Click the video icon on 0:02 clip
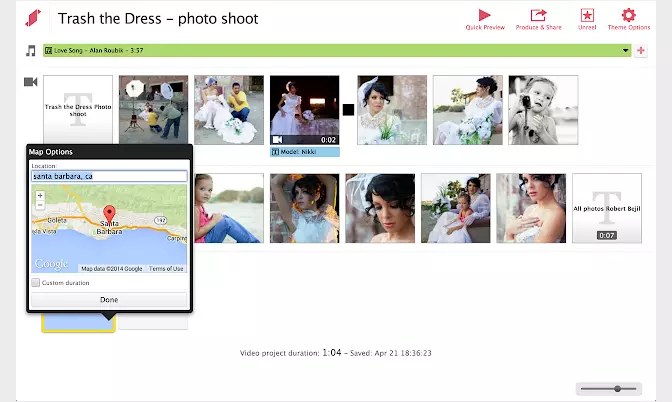 pyautogui.click(x=277, y=140)
